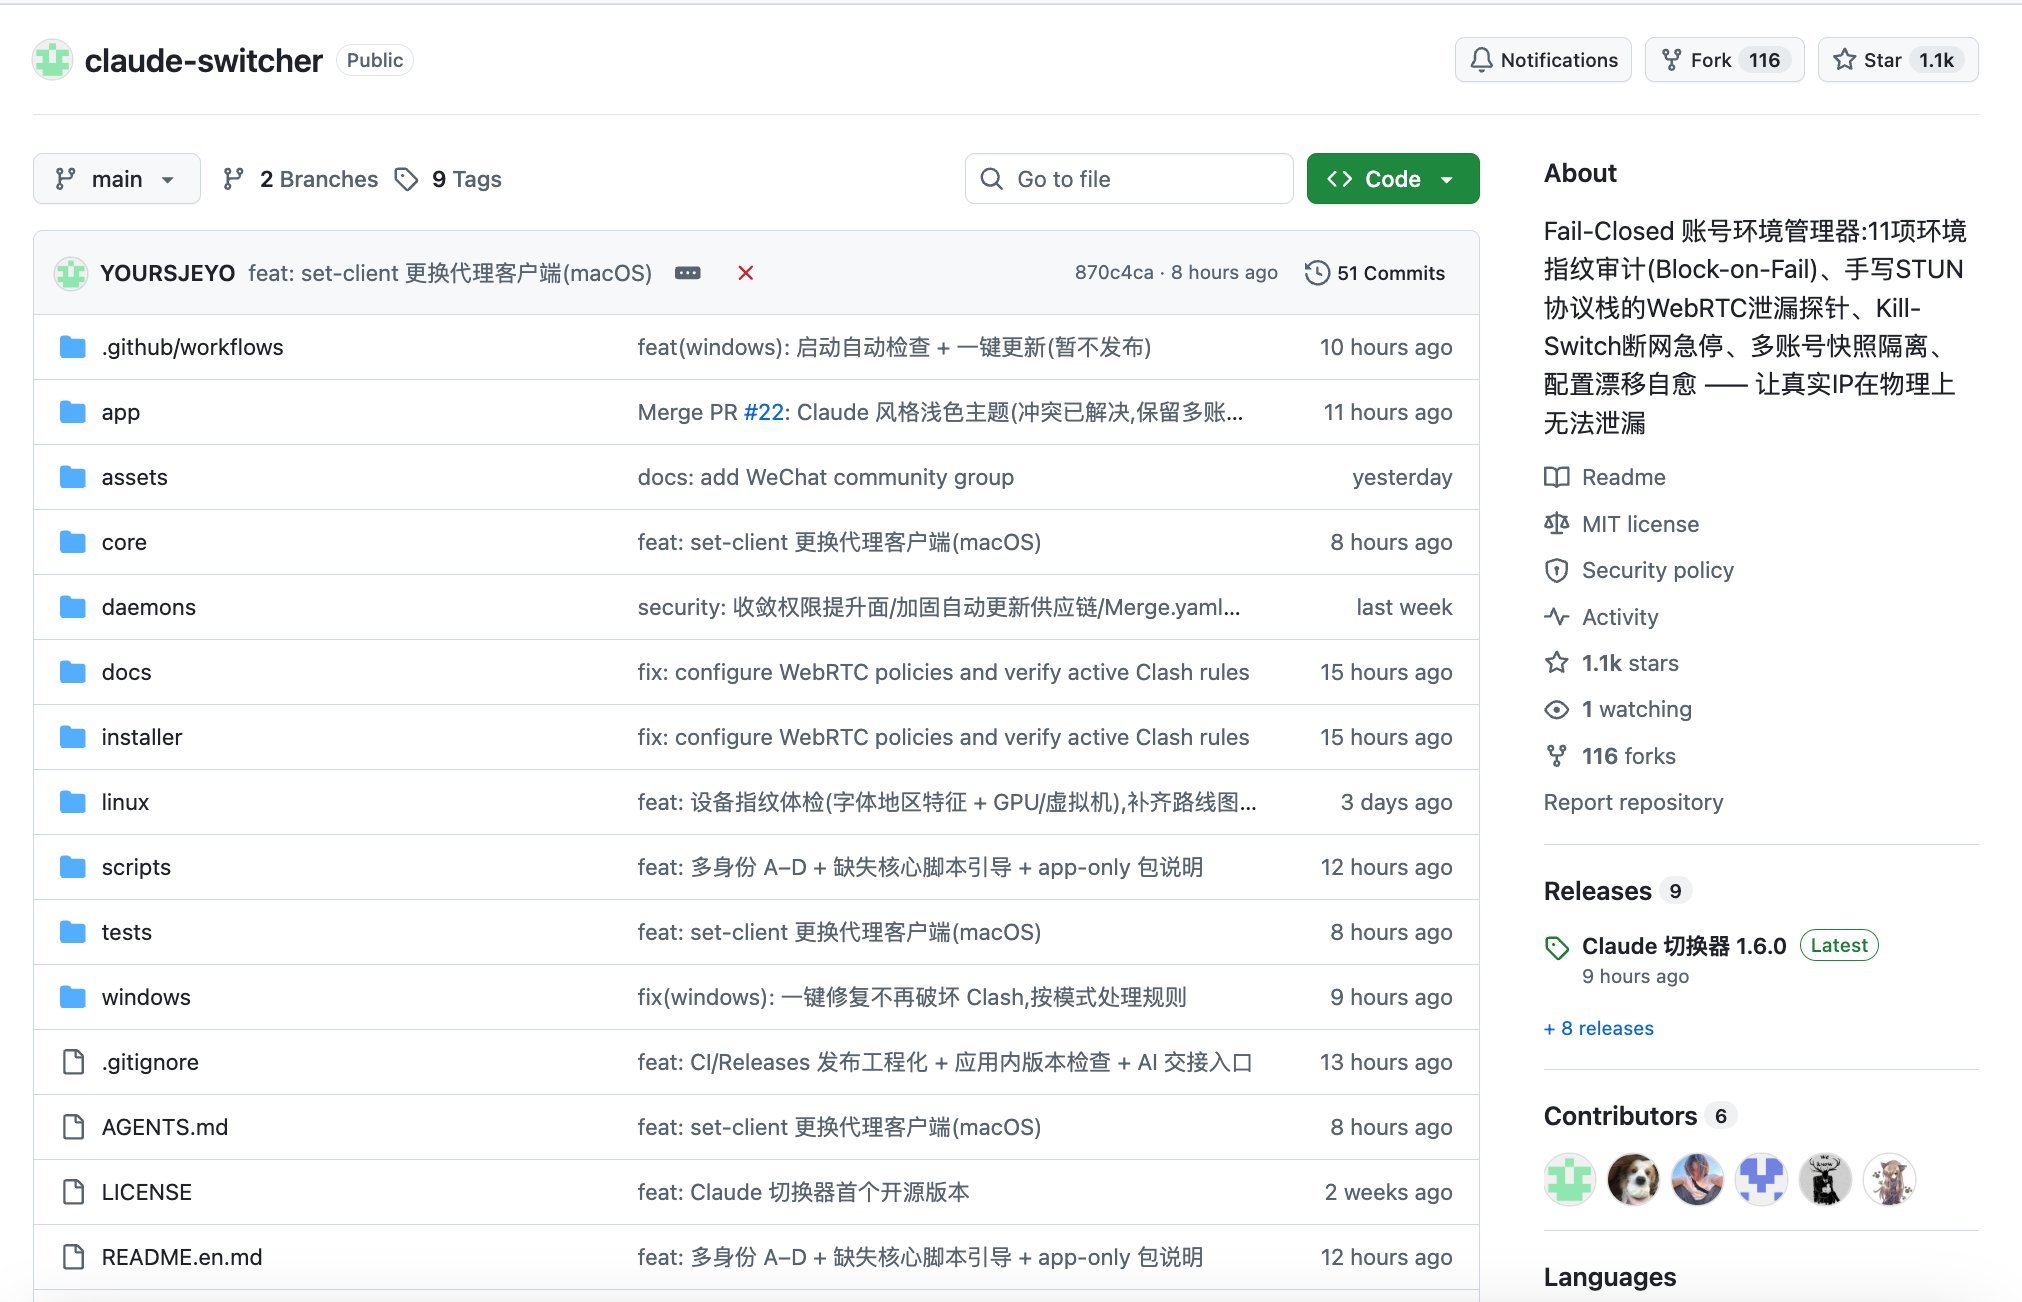The image size is (2022, 1302).
Task: Open the MIT license link
Action: click(1622, 524)
